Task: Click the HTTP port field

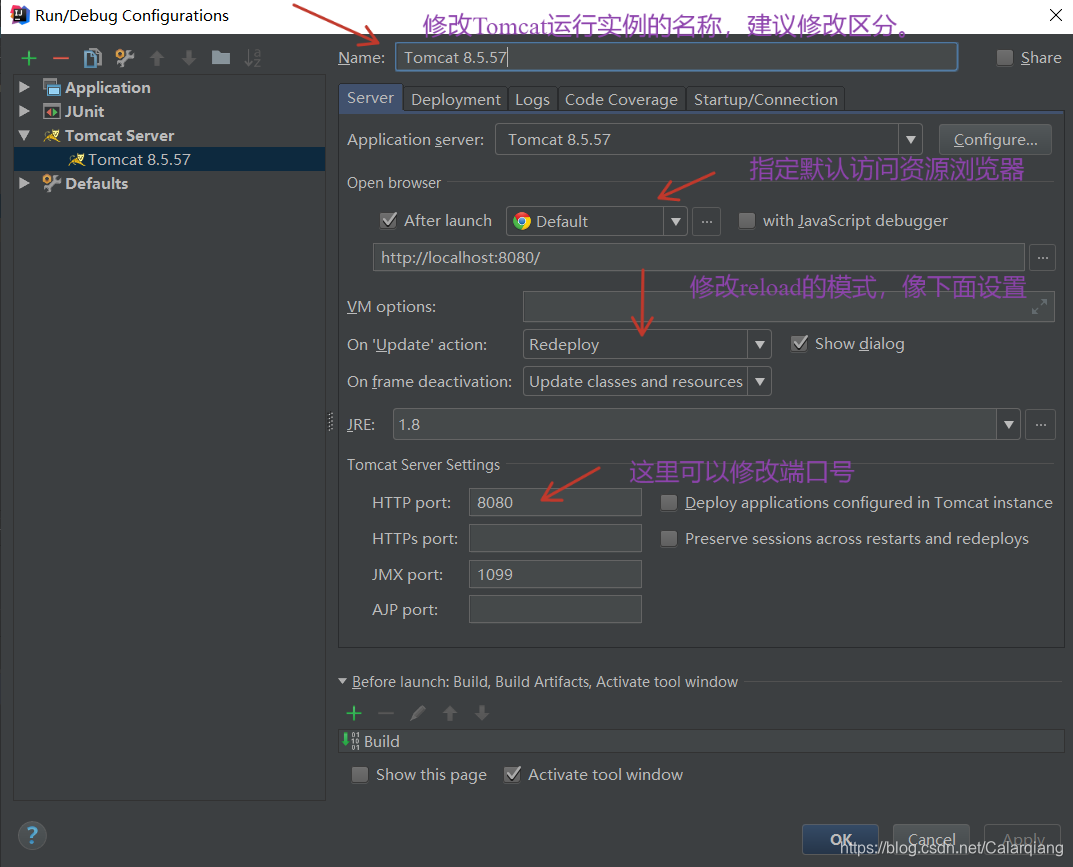Action: click(555, 502)
